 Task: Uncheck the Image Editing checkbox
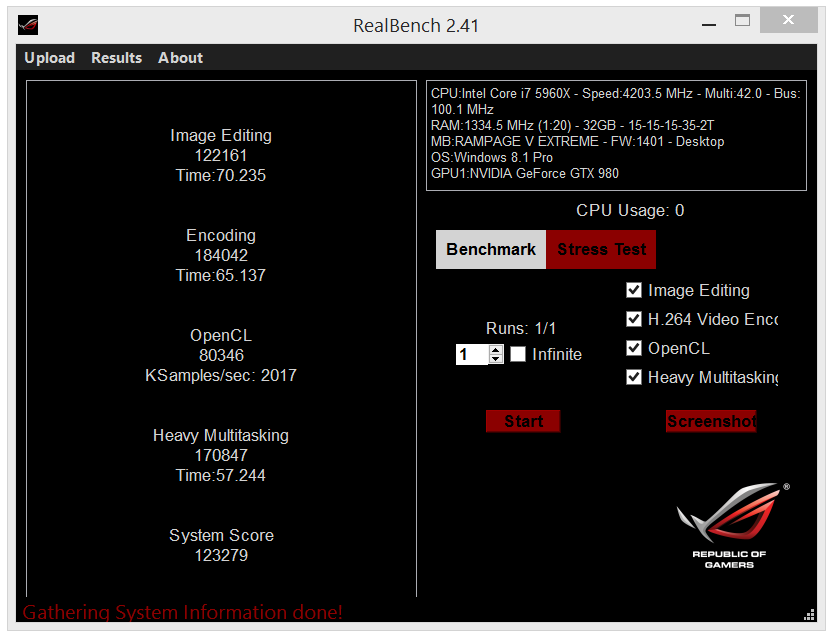tap(633, 290)
